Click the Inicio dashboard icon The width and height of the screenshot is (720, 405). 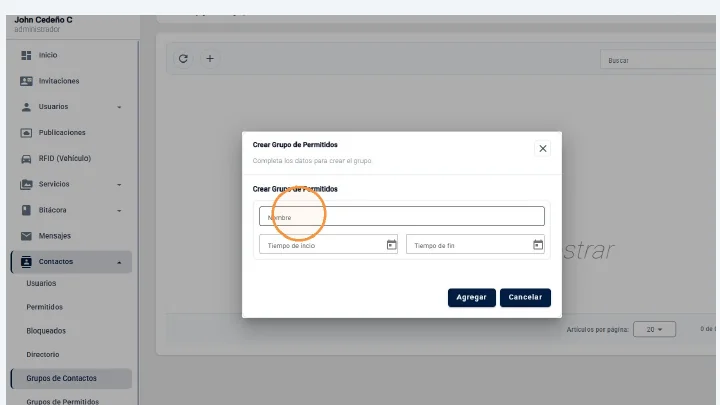[26, 55]
